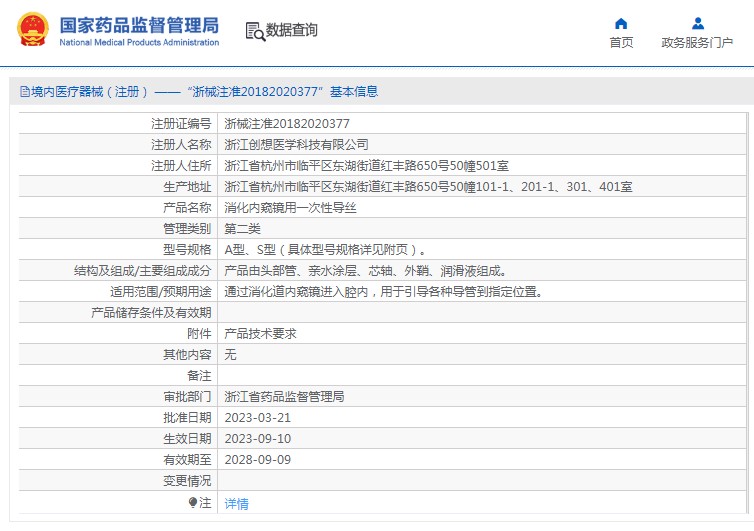Click the document icon before 境内医疗器械
This screenshot has height=531, width=754.
[x=25, y=91]
